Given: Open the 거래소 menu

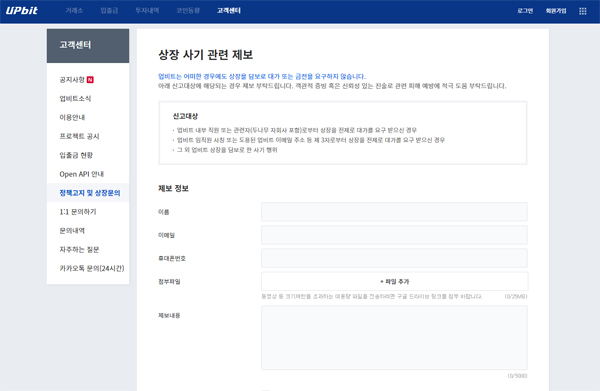Looking at the screenshot, I should (74, 11).
